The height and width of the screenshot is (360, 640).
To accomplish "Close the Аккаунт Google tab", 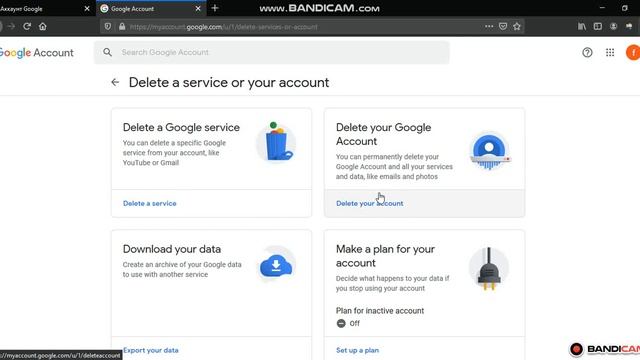I will pyautogui.click(x=87, y=9).
